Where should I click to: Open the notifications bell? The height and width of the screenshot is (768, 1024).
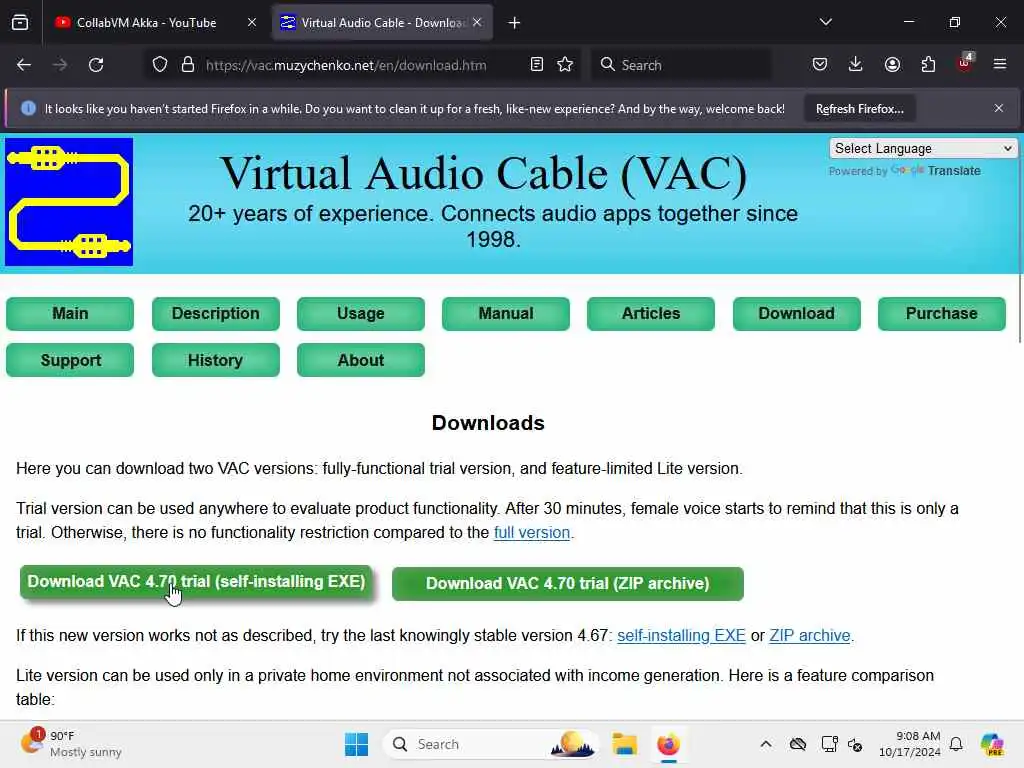(956, 744)
